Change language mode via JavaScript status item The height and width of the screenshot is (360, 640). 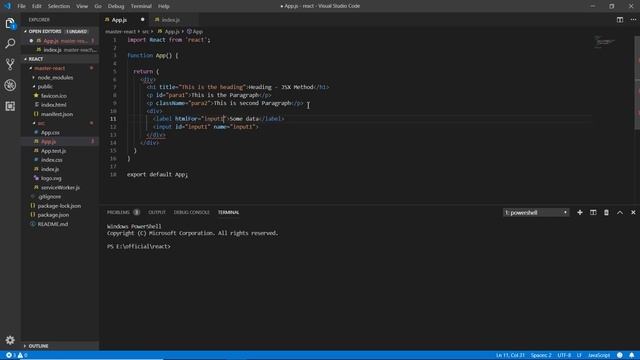coord(599,355)
